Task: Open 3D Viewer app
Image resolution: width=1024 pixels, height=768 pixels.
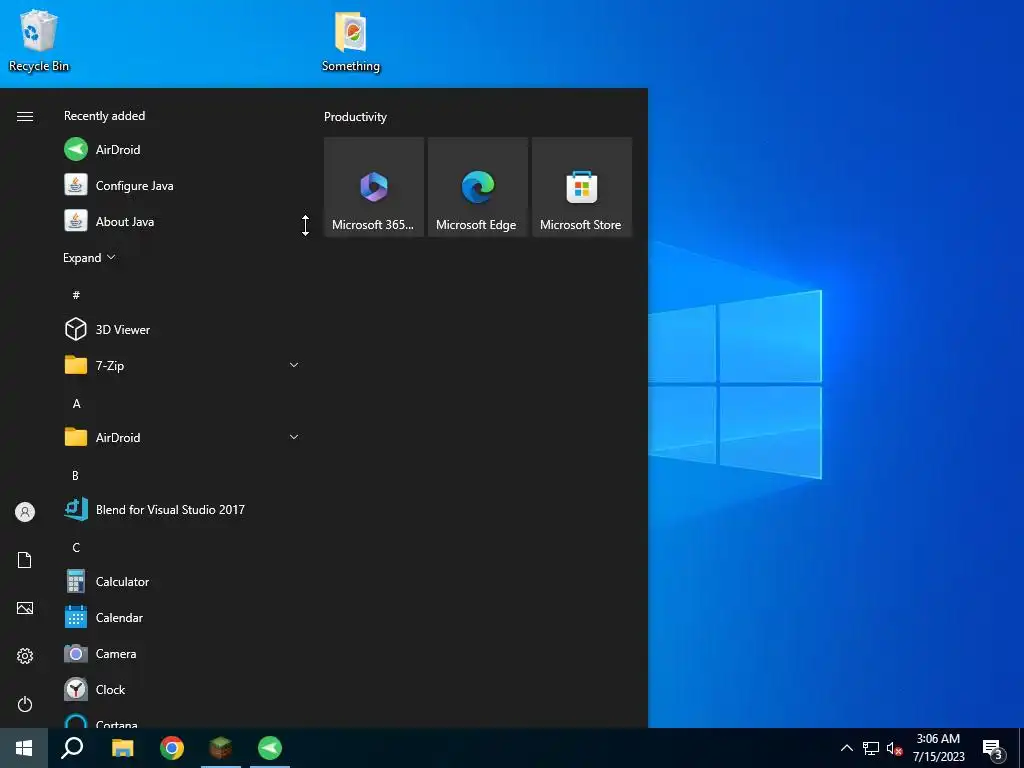Action: tap(182, 329)
